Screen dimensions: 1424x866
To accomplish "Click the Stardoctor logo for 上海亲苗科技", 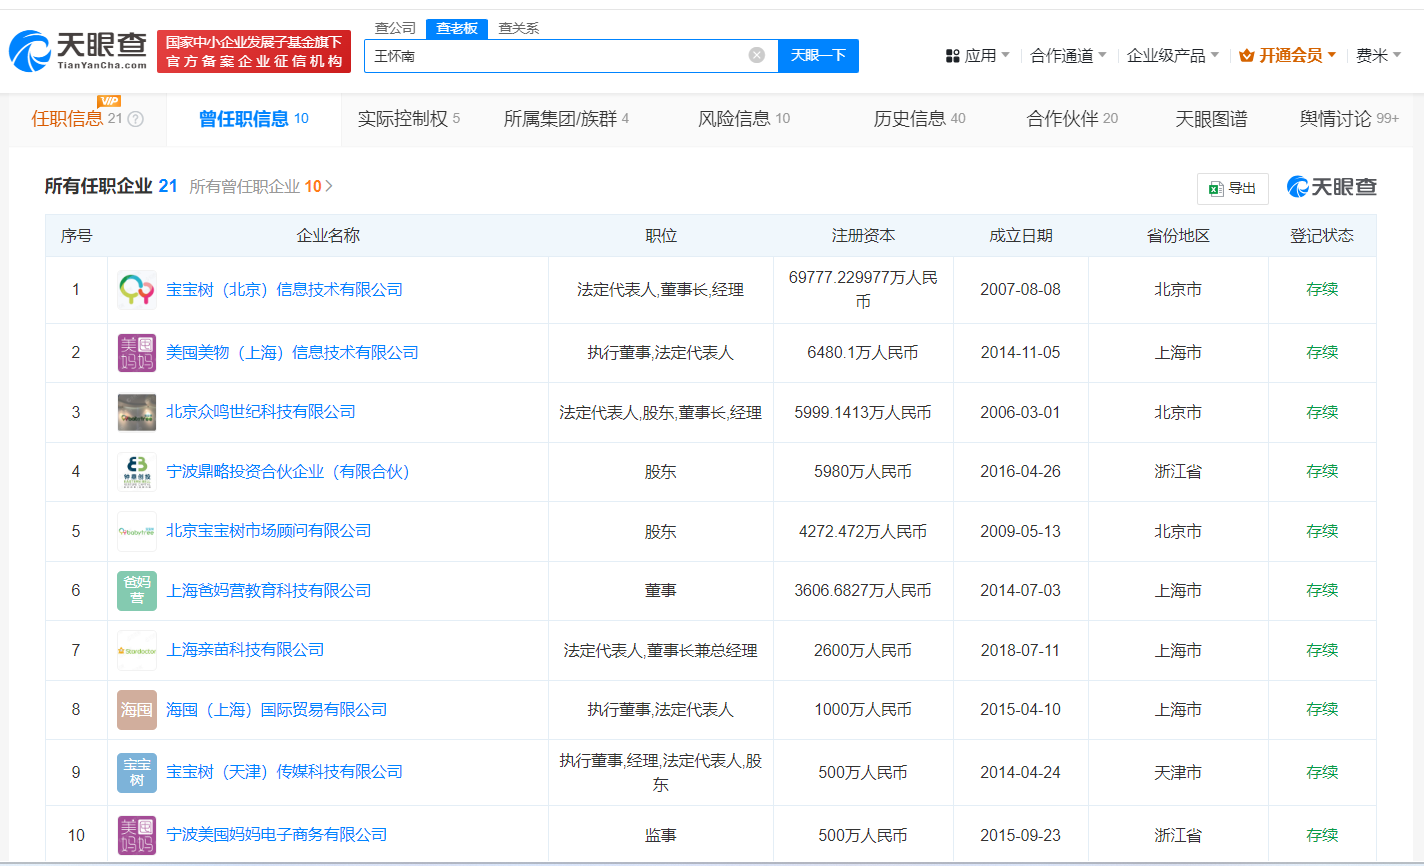I will [x=136, y=650].
